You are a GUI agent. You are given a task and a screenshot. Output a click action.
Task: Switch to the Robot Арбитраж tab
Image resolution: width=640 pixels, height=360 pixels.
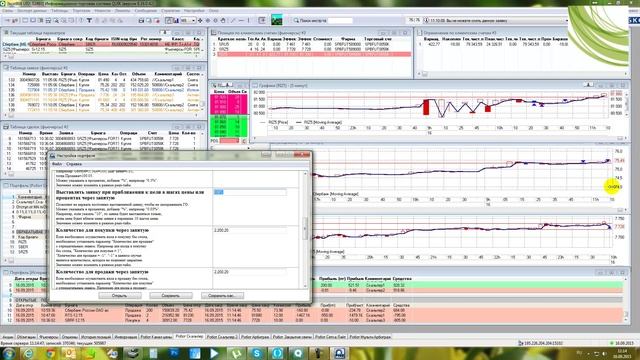(x=255, y=337)
